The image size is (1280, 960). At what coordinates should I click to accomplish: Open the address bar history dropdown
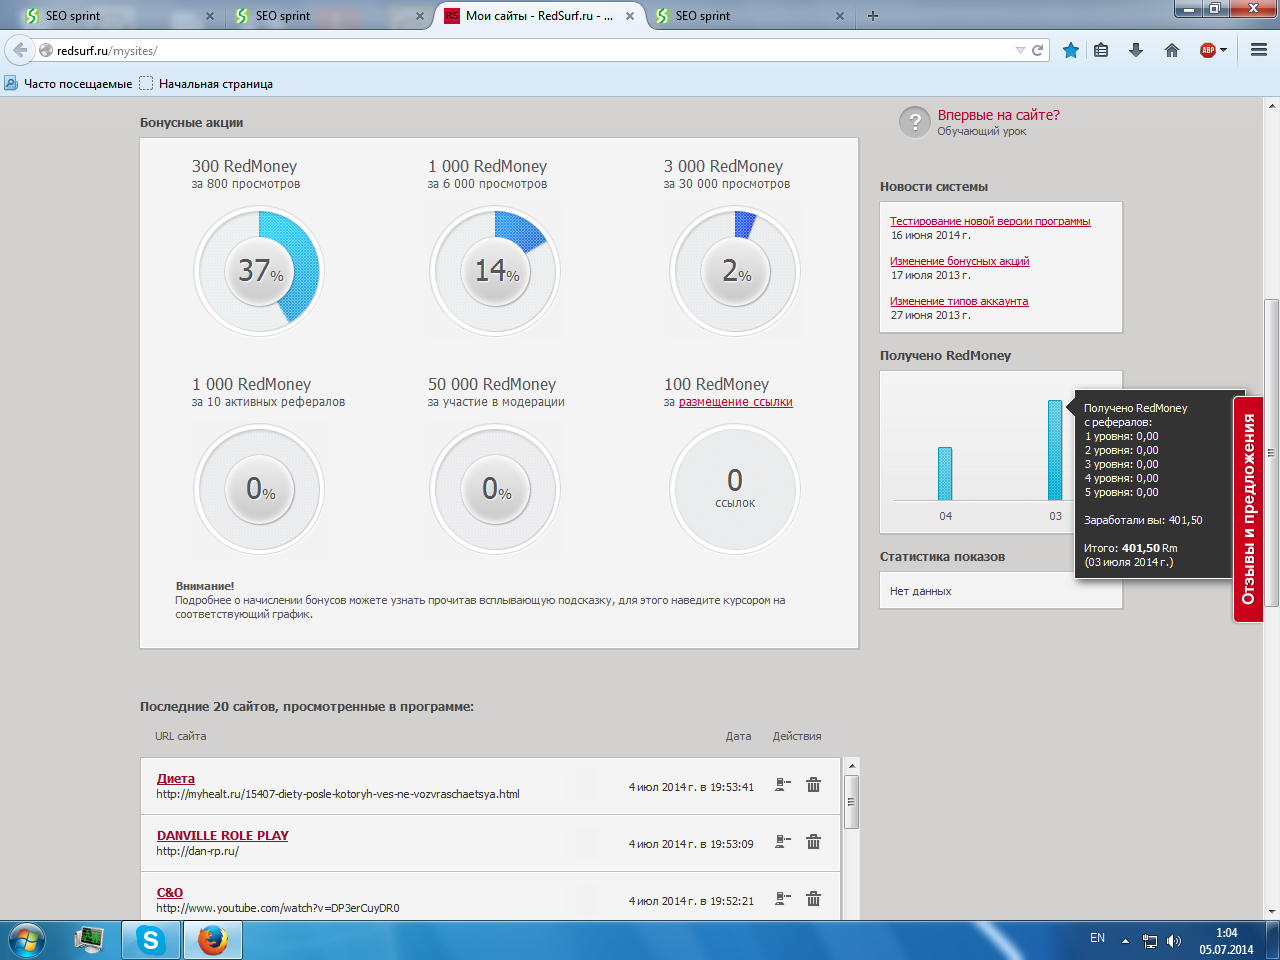1020,50
